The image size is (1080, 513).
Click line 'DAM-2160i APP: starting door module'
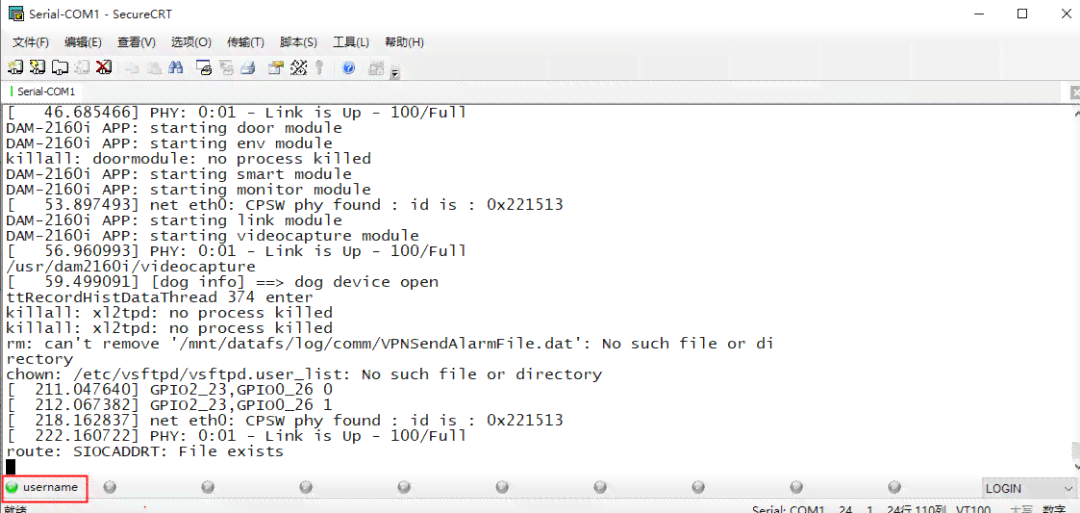(x=174, y=128)
